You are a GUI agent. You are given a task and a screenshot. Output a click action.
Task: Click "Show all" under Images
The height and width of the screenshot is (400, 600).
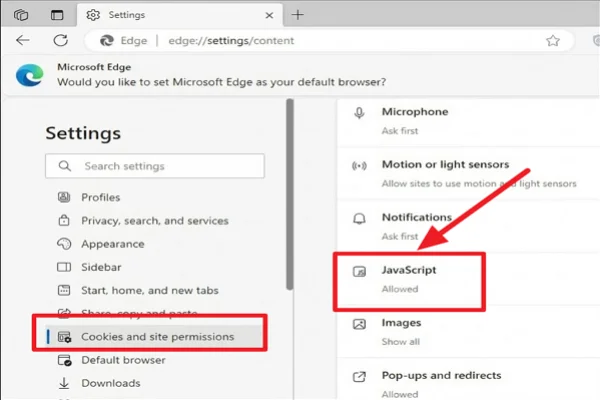click(401, 341)
